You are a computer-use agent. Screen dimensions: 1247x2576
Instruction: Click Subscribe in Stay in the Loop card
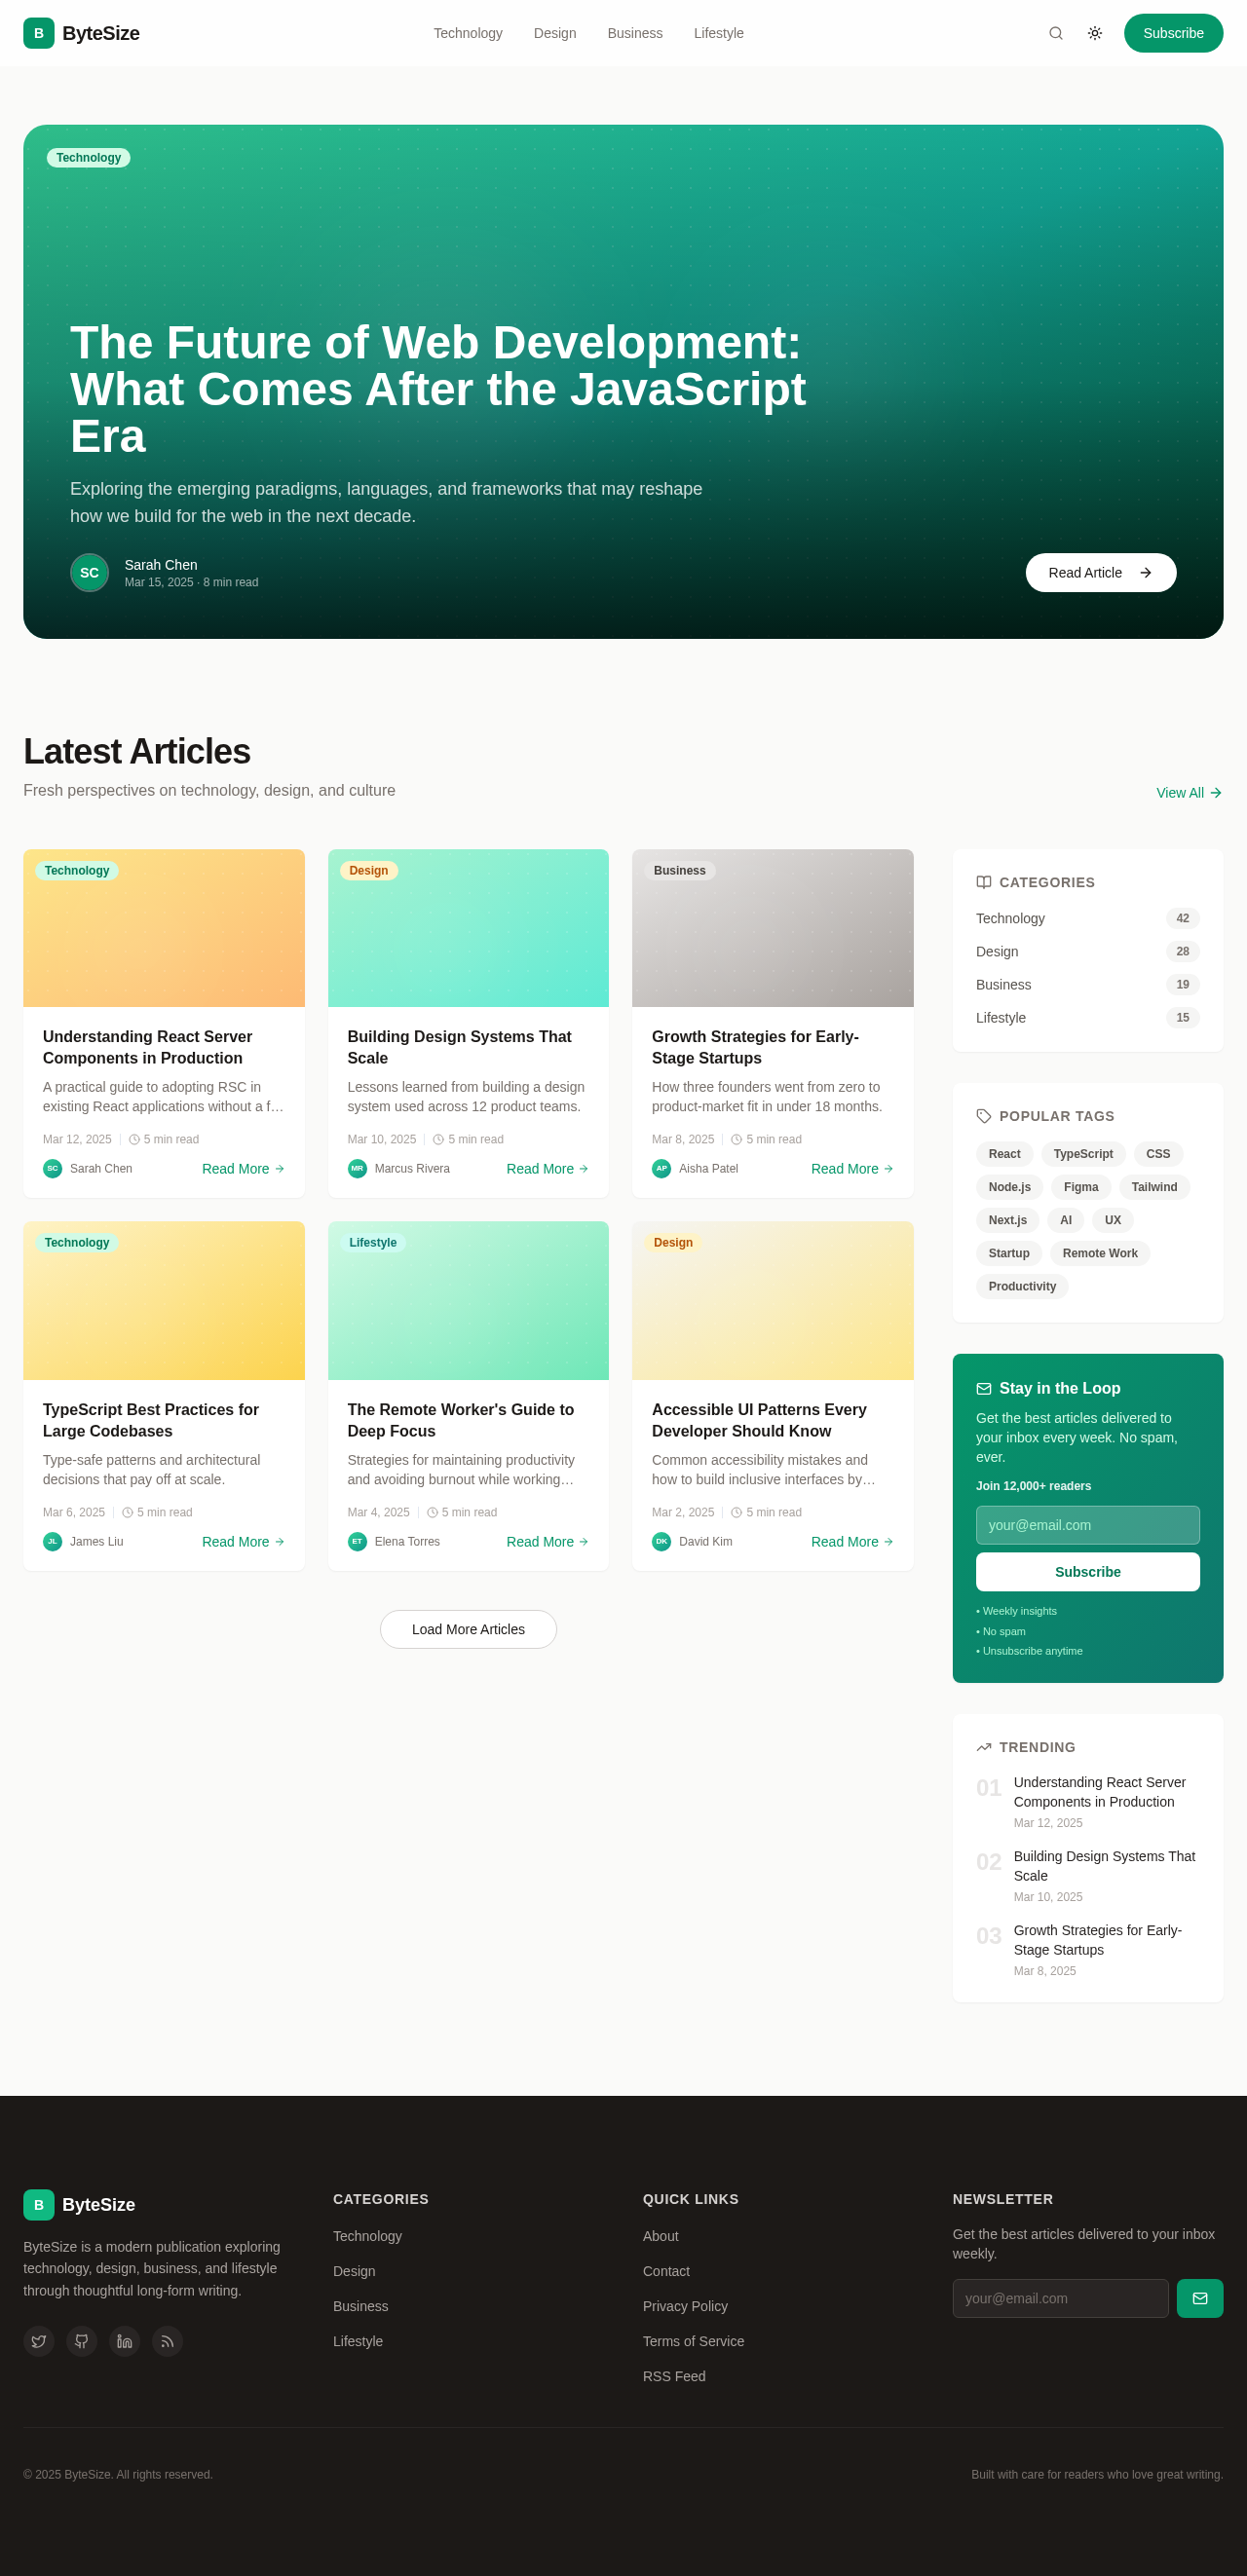click(1087, 1572)
